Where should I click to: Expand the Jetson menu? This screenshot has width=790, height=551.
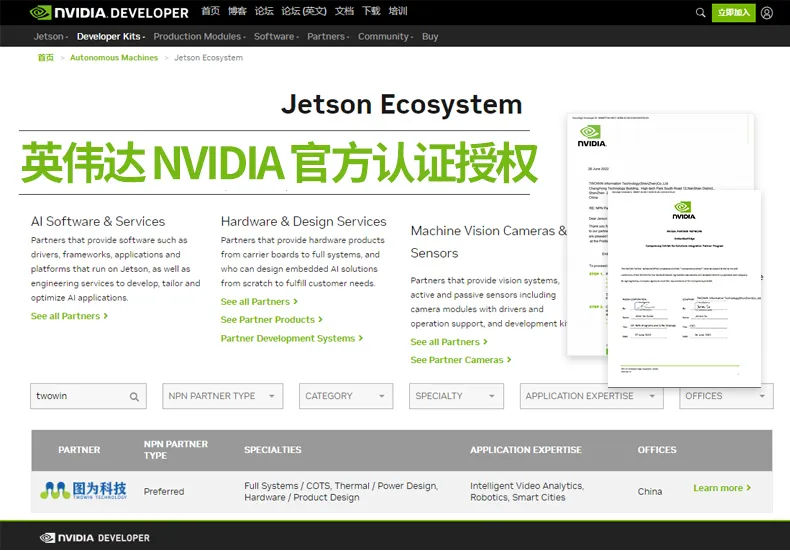tap(50, 36)
